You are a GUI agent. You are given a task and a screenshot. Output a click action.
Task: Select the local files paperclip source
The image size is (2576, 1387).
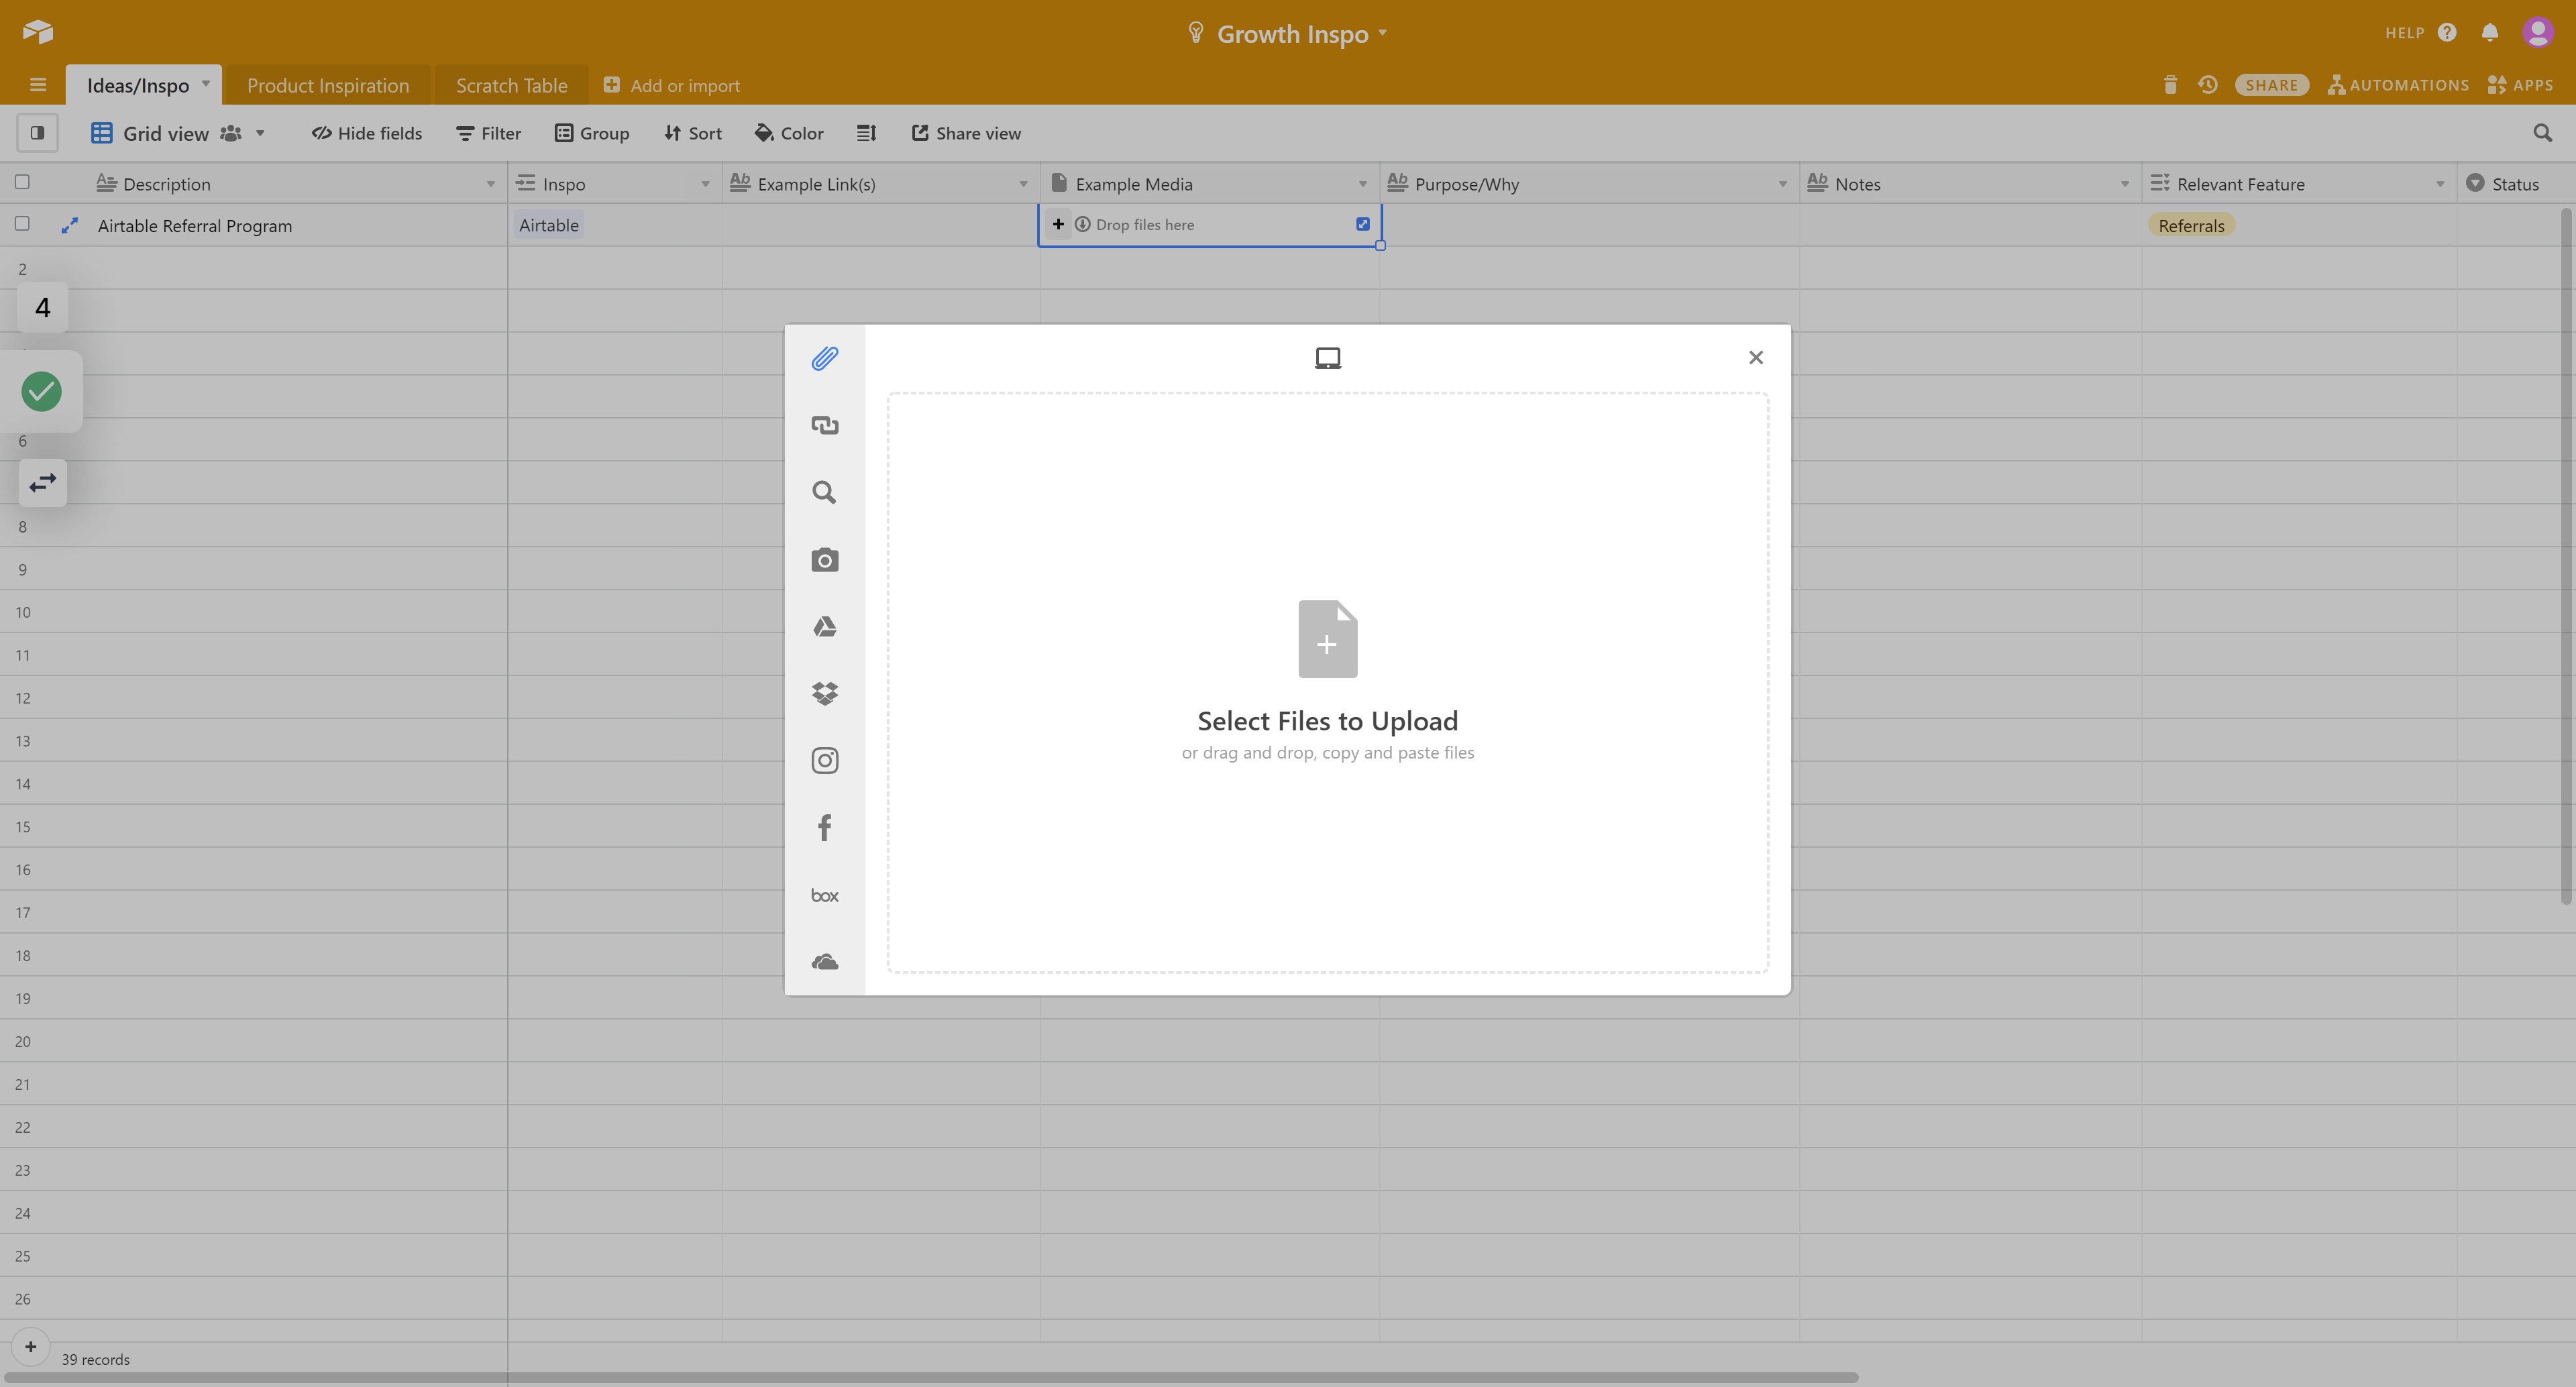[x=824, y=358]
